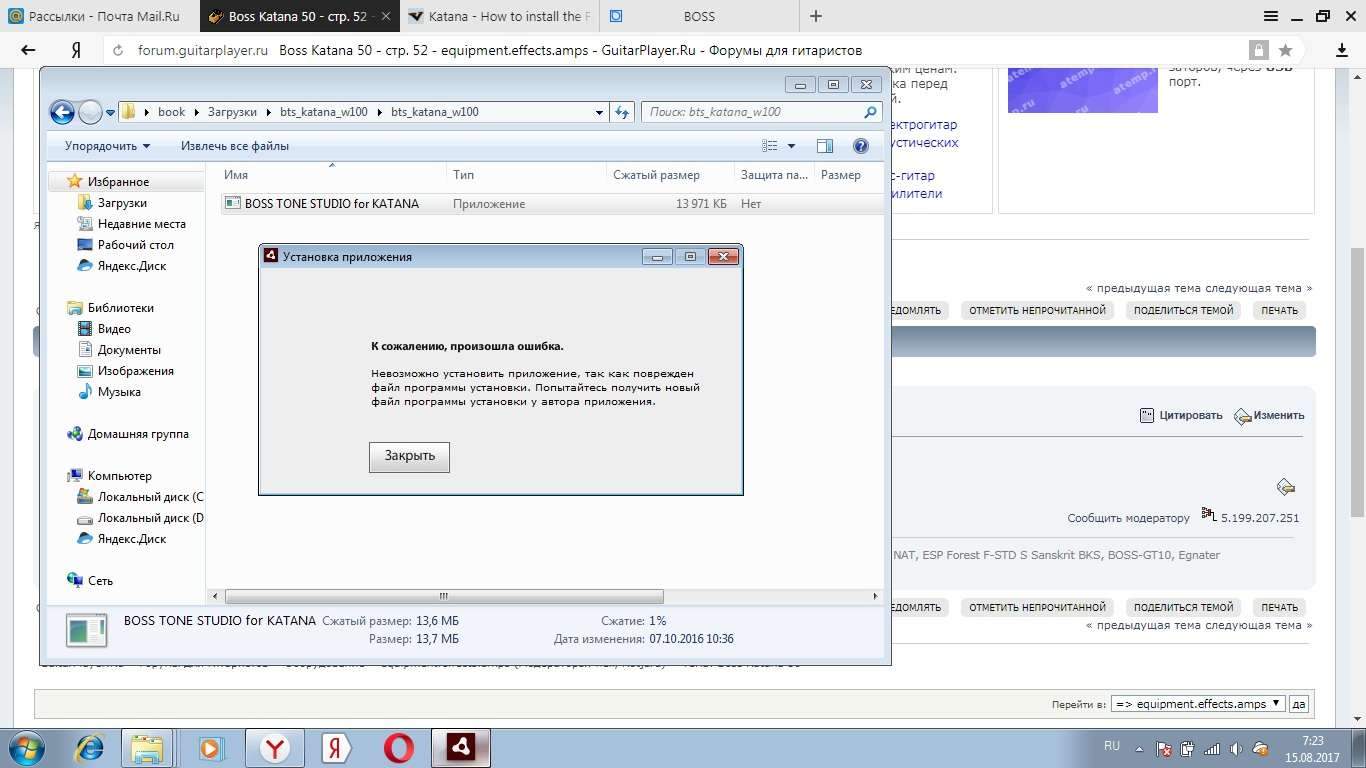This screenshot has width=1366, height=768.
Task: Select BOSS TONE STUDIO for KATANA file
Action: tap(331, 203)
